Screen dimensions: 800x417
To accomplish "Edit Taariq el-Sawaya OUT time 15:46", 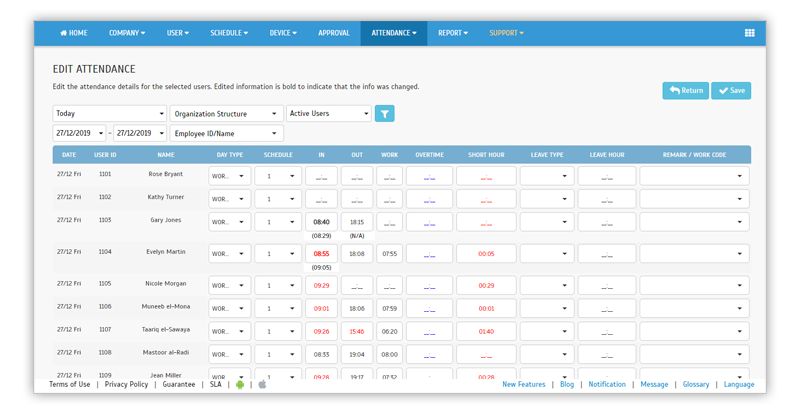I will click(357, 331).
